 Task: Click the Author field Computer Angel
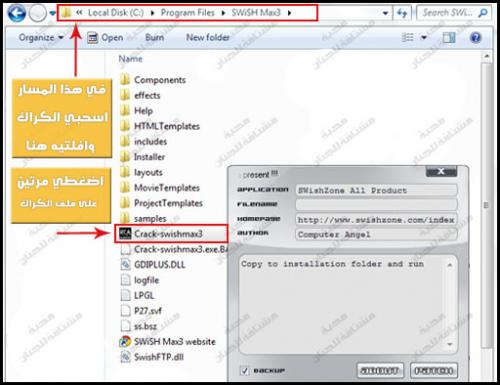[376, 234]
